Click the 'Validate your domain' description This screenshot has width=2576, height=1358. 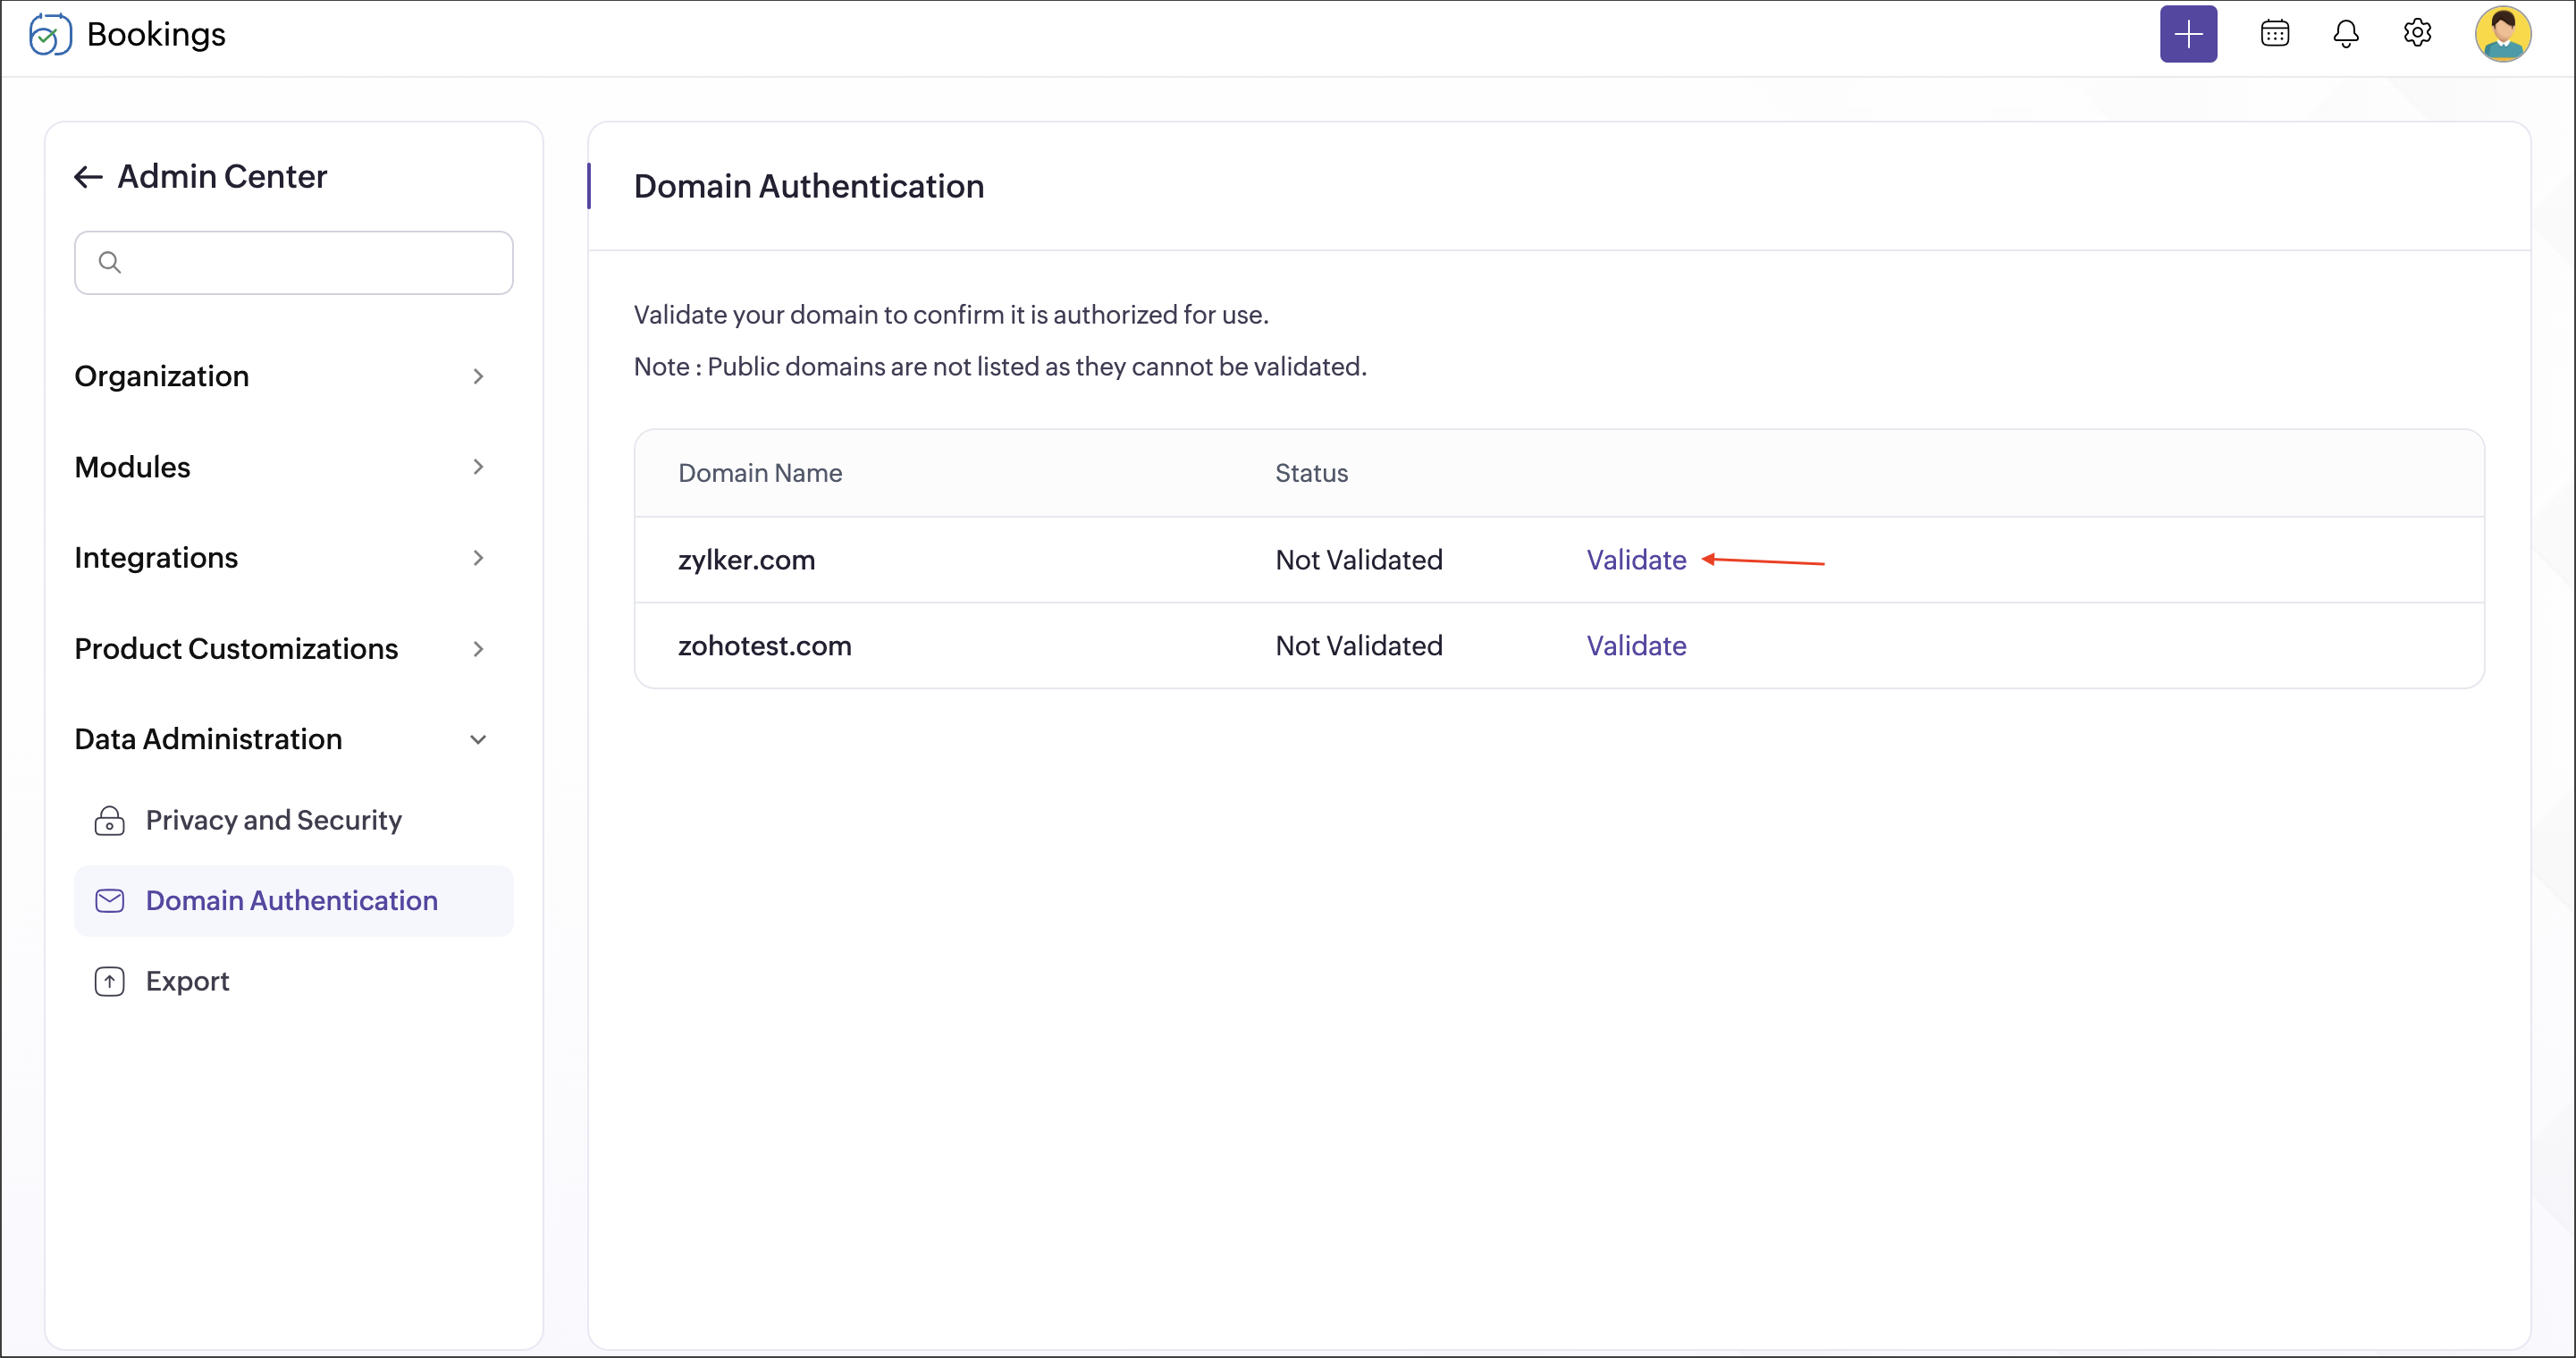pyautogui.click(x=951, y=315)
